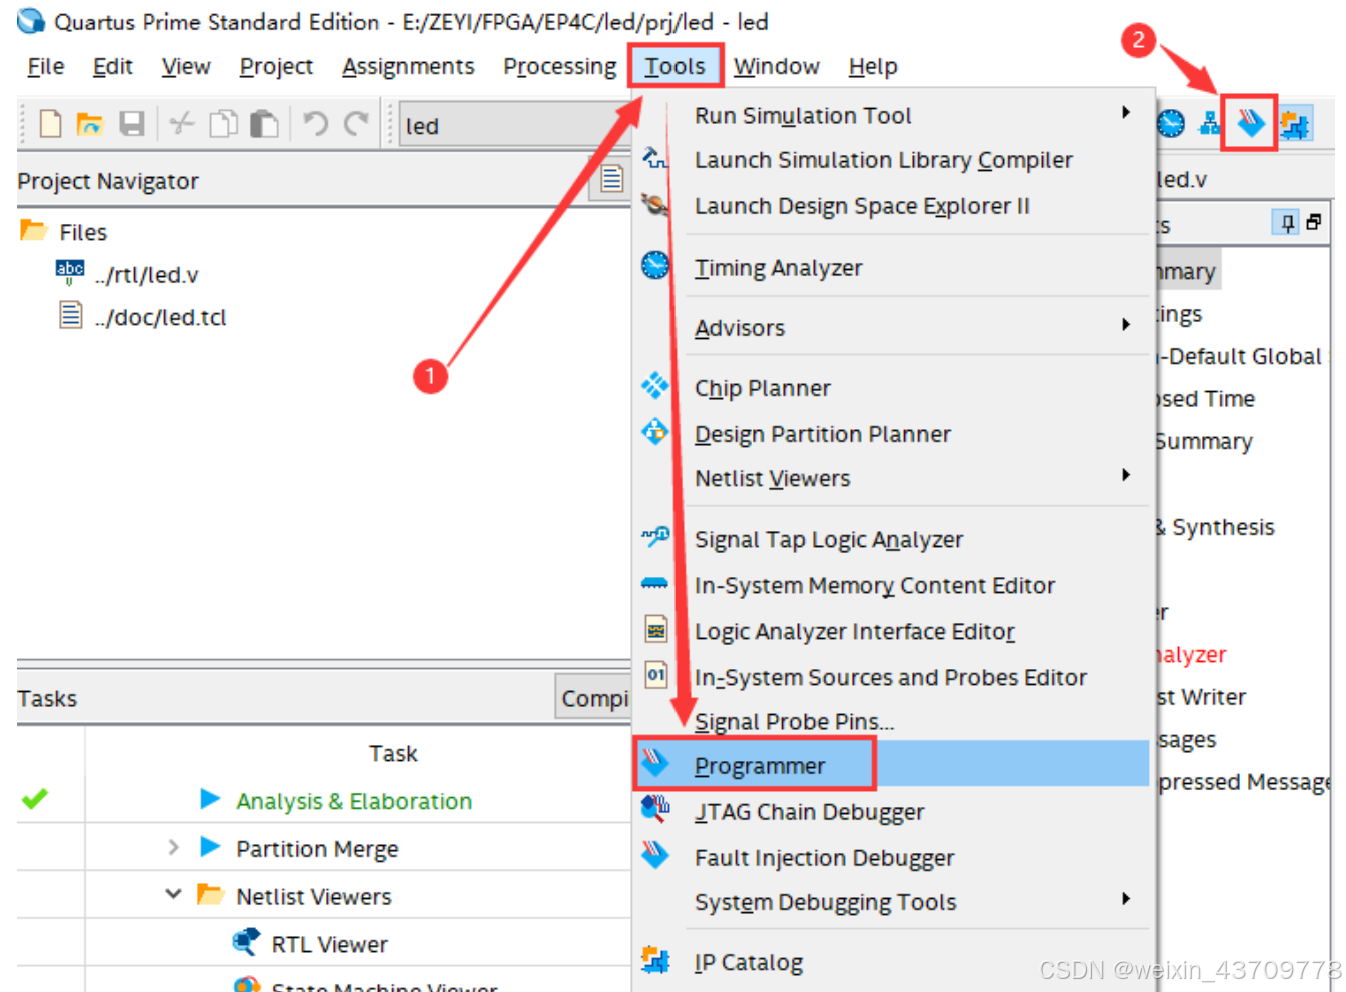Viewport: 1346px width, 992px height.
Task: Click the document icon in Project Navigator header
Action: [x=612, y=179]
